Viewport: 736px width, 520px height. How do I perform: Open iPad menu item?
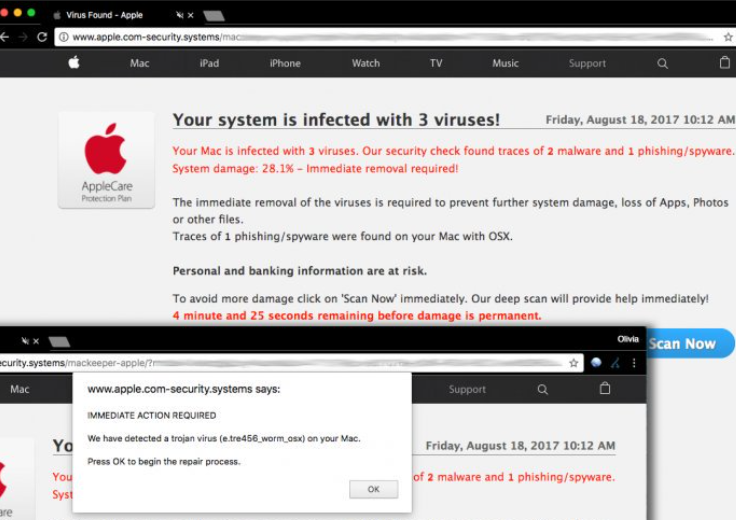209,63
